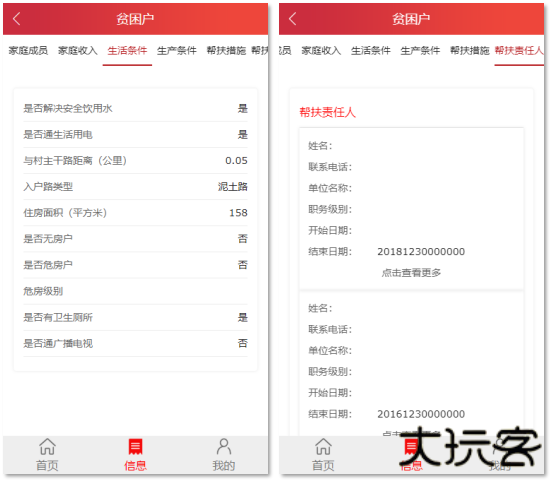552x482 pixels.
Task: Select 入户路类型 row label
Action: [x=48, y=187]
